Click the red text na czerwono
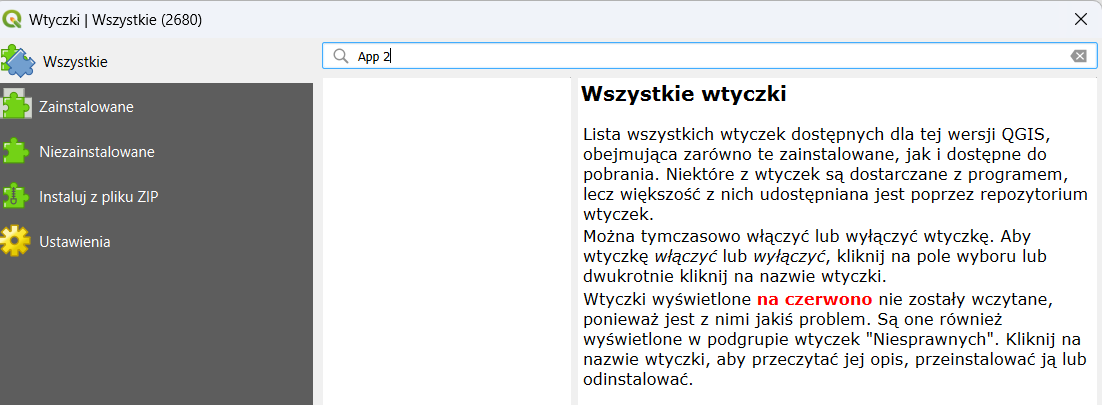This screenshot has height=405, width=1102. click(814, 300)
